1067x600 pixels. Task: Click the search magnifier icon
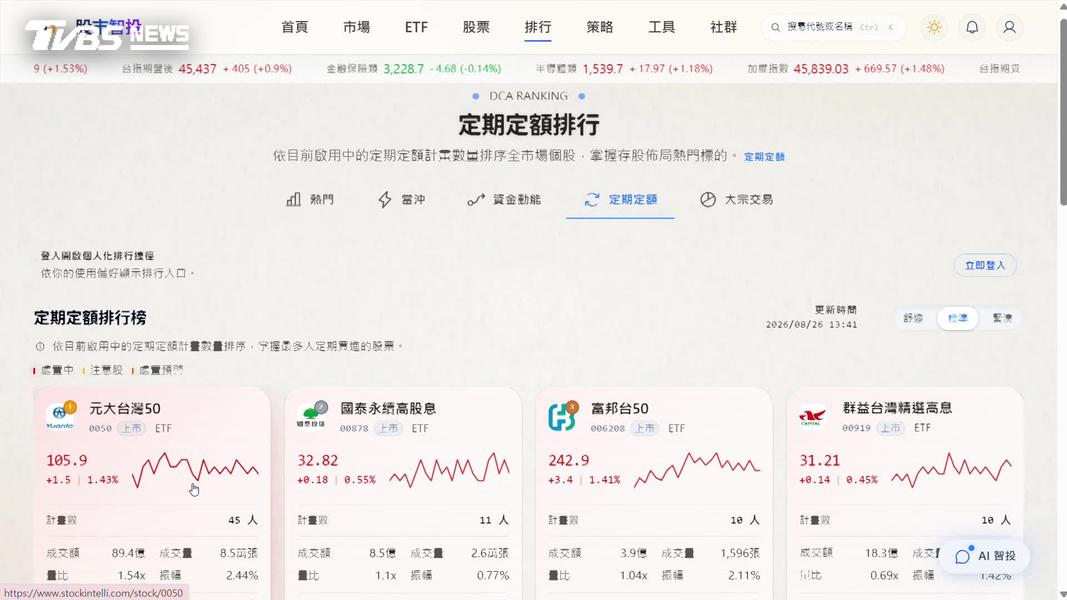coord(775,27)
